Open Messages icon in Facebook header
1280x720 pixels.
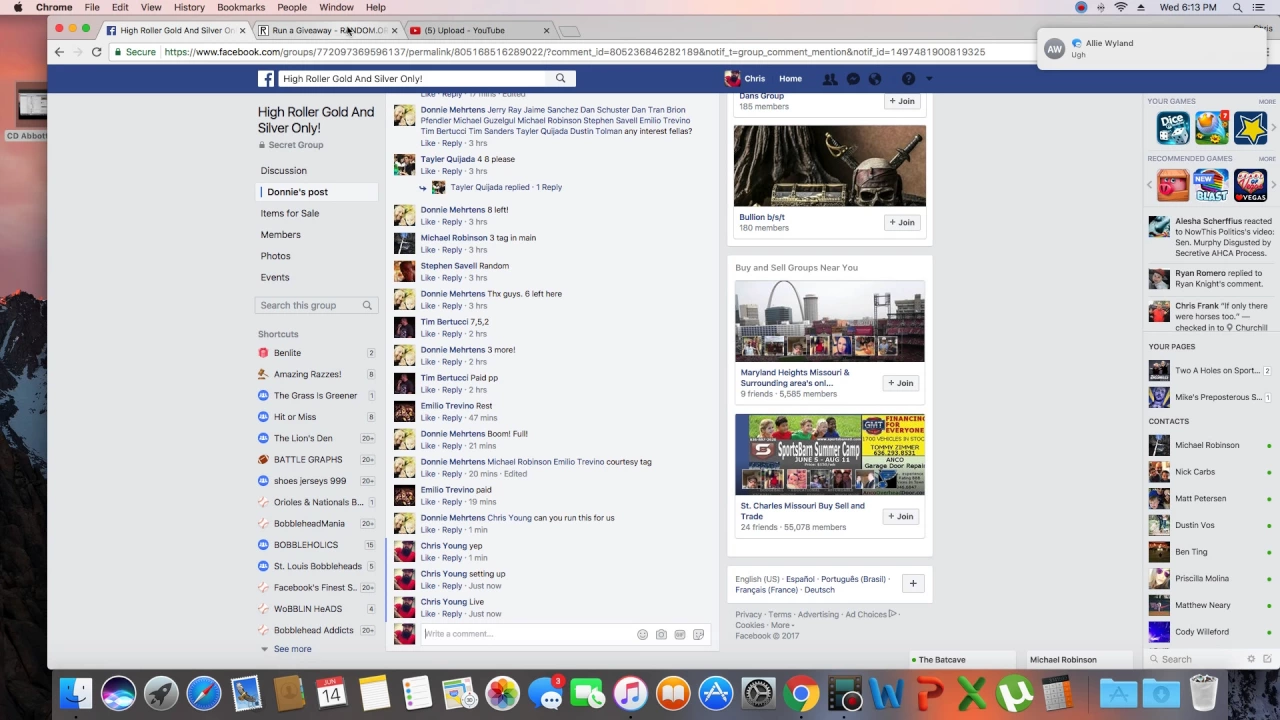pyautogui.click(x=853, y=79)
